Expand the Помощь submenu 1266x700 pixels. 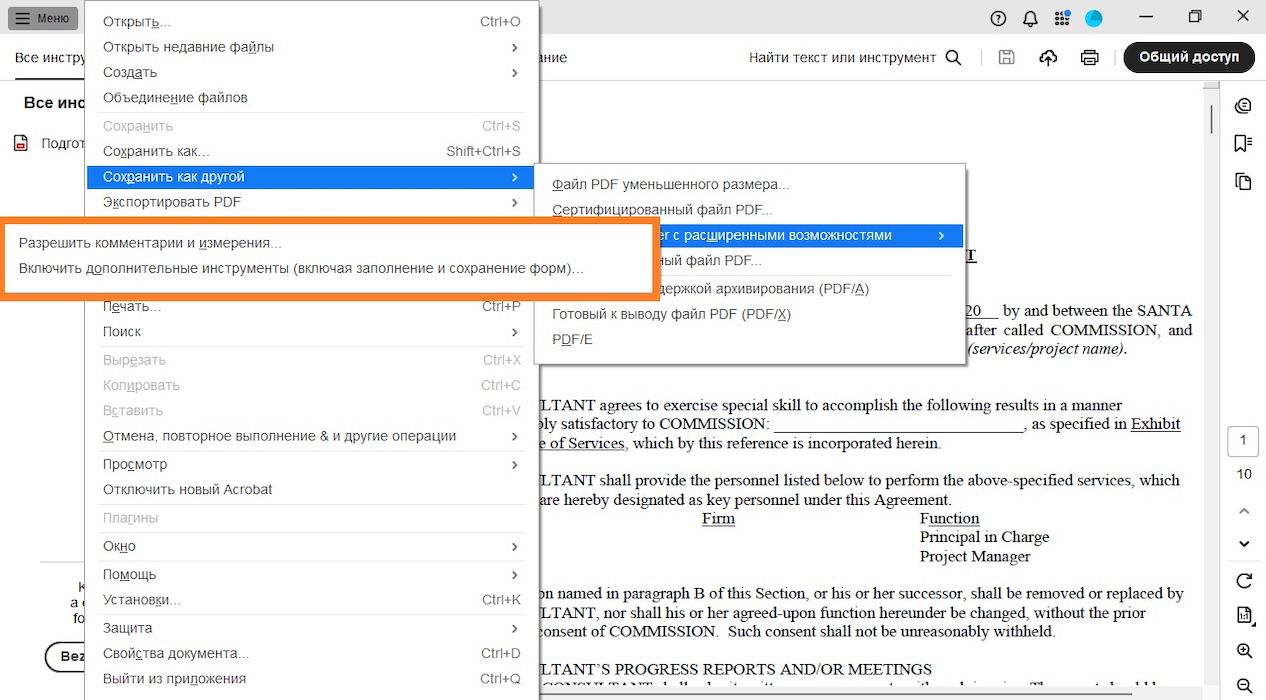(312, 575)
